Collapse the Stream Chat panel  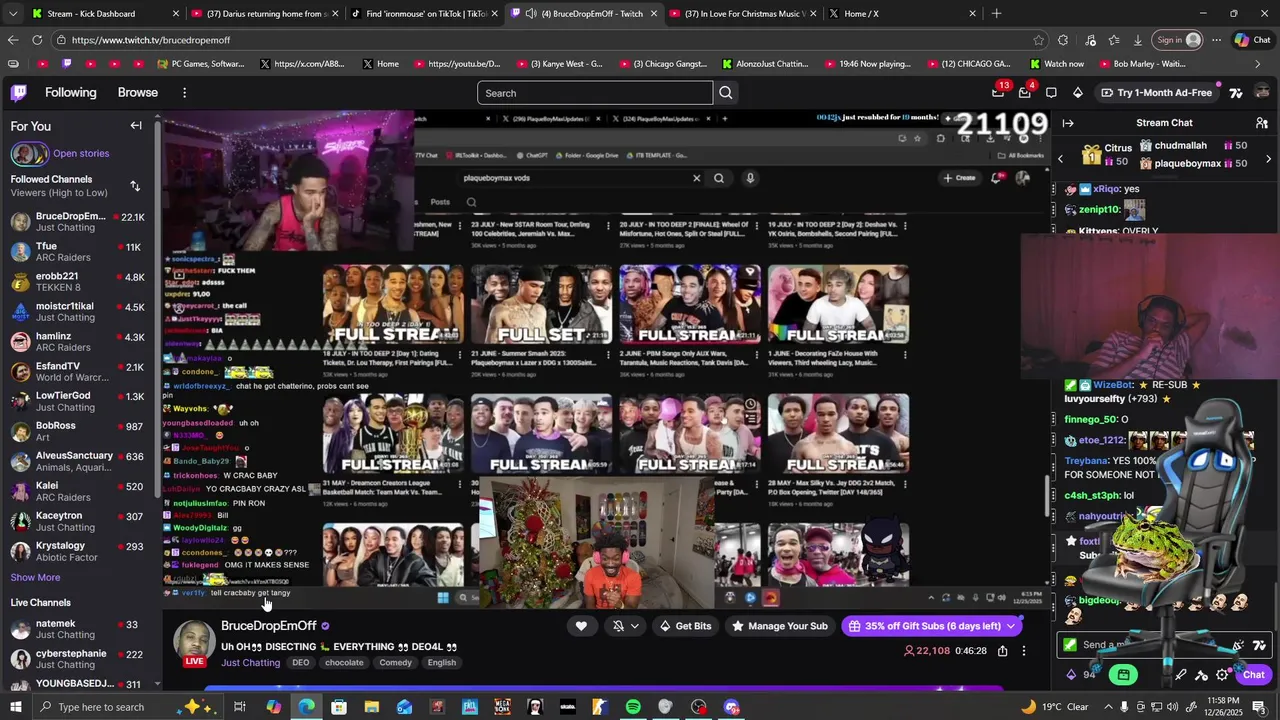(x=1068, y=123)
